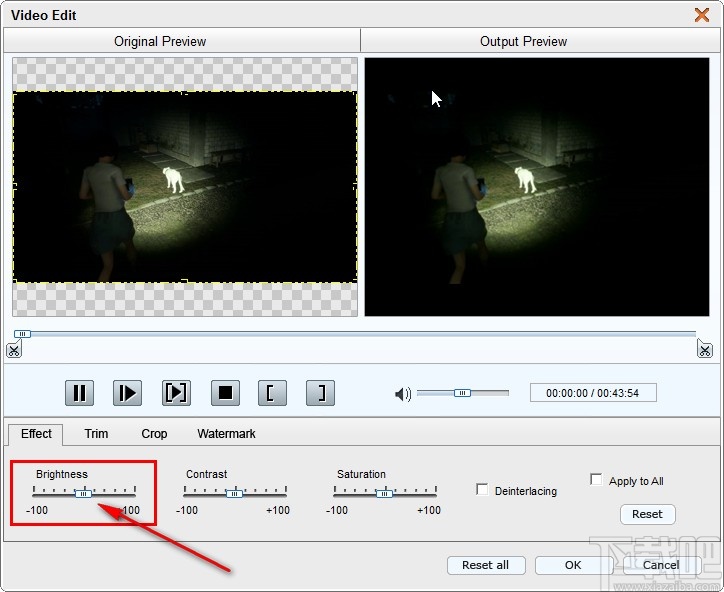Stop the video playback

point(225,393)
